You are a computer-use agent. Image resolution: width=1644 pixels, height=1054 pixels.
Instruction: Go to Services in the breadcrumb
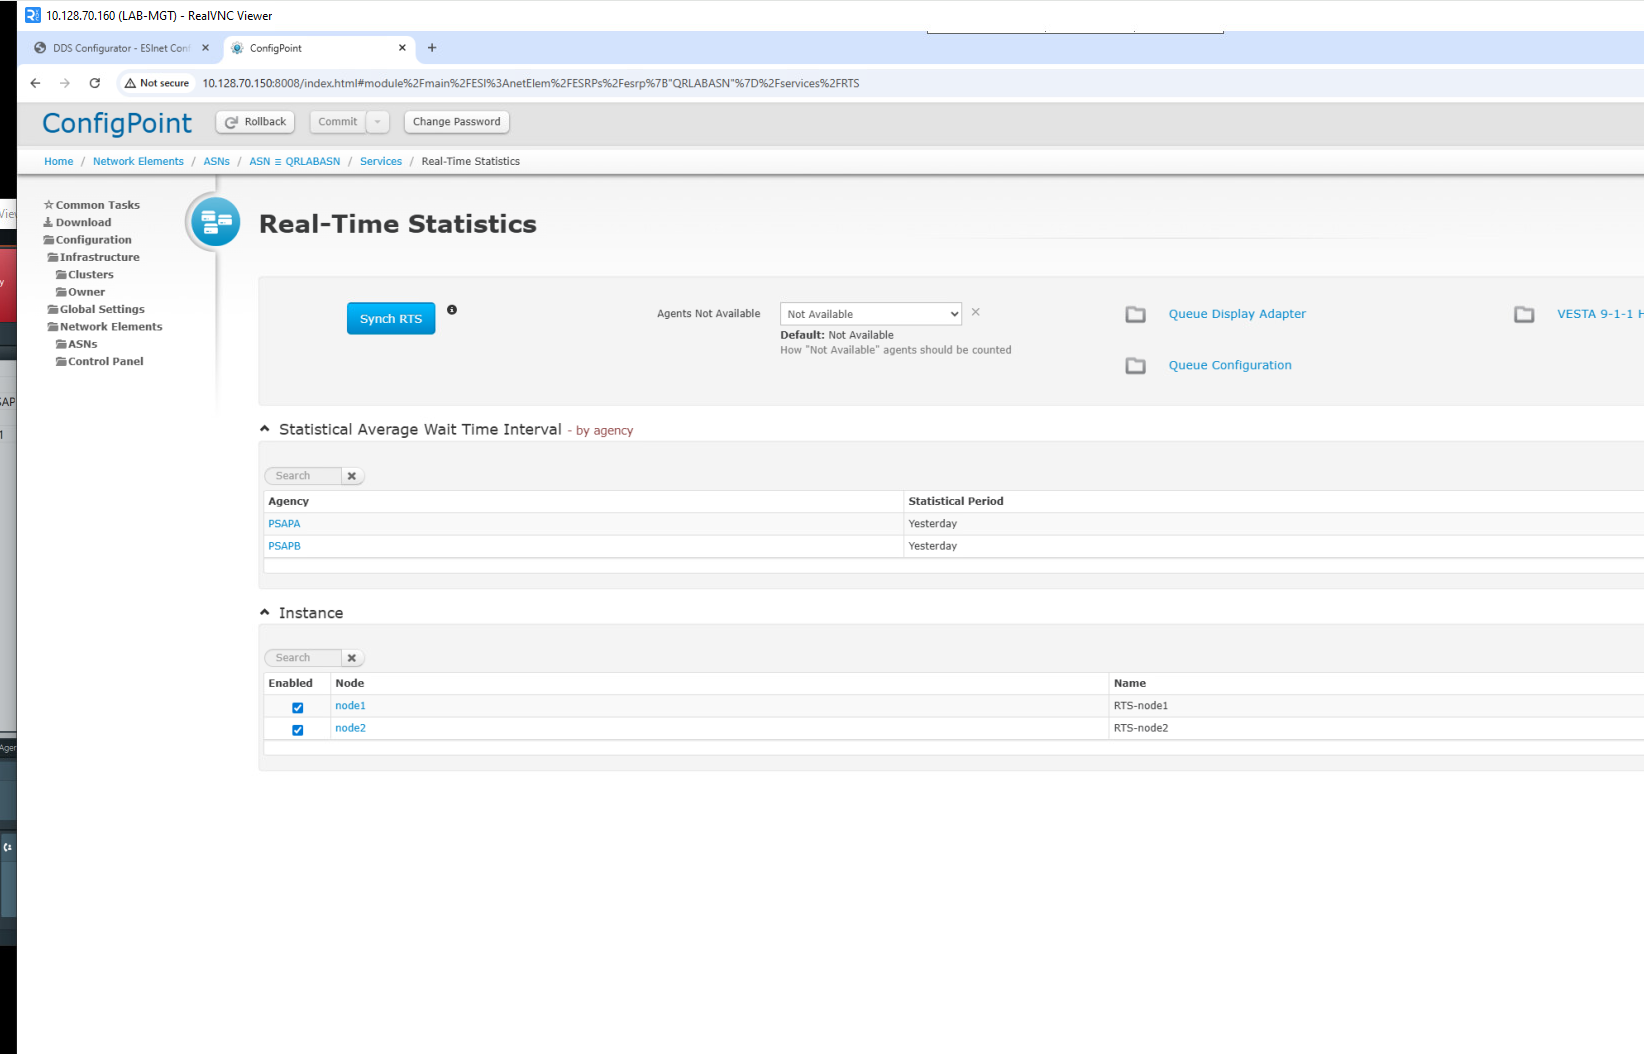click(x=381, y=161)
